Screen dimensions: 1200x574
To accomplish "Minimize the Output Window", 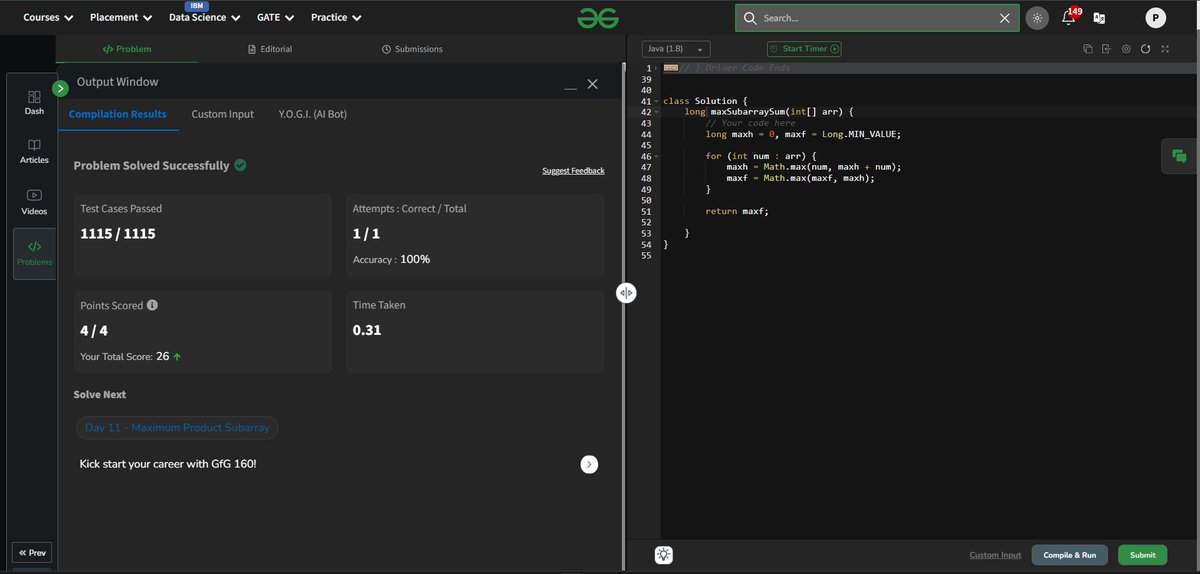I will 570,86.
